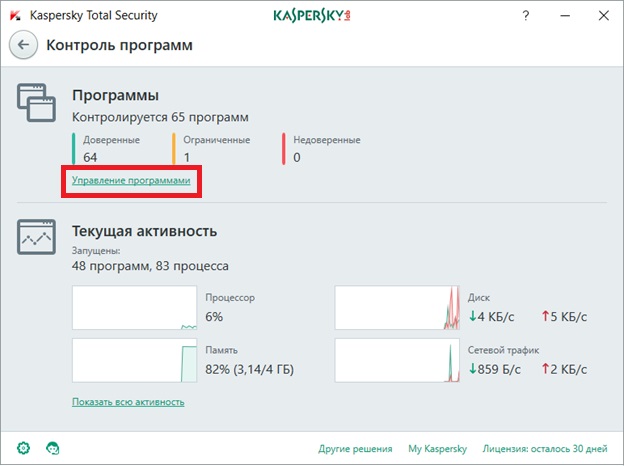This screenshot has width=624, height=466.
Task: Click disk upload rate 5 КБ/с
Action: [x=564, y=317]
